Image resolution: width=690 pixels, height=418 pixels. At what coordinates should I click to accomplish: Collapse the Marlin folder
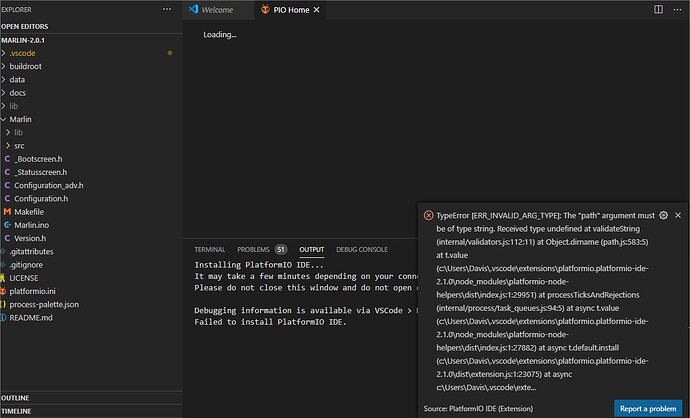tap(4, 119)
